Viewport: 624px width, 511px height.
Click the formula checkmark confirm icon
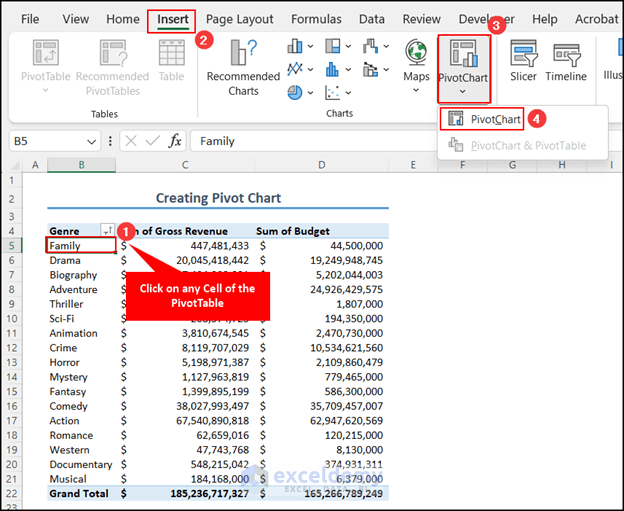pyautogui.click(x=153, y=141)
